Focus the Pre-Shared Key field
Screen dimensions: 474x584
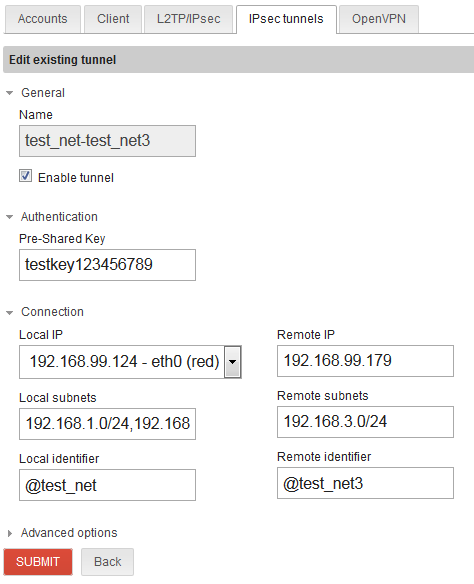pos(107,265)
